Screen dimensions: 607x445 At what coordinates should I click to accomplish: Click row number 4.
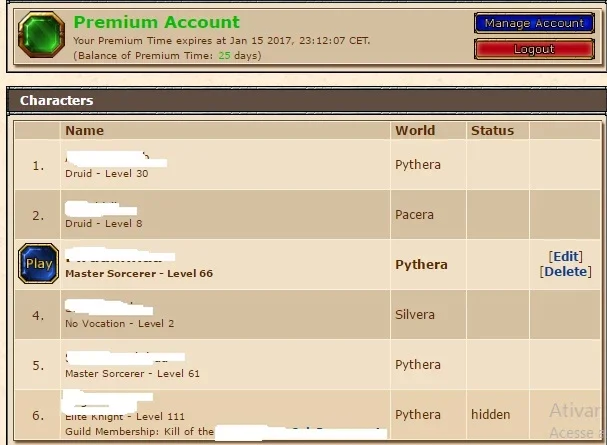click(x=38, y=316)
